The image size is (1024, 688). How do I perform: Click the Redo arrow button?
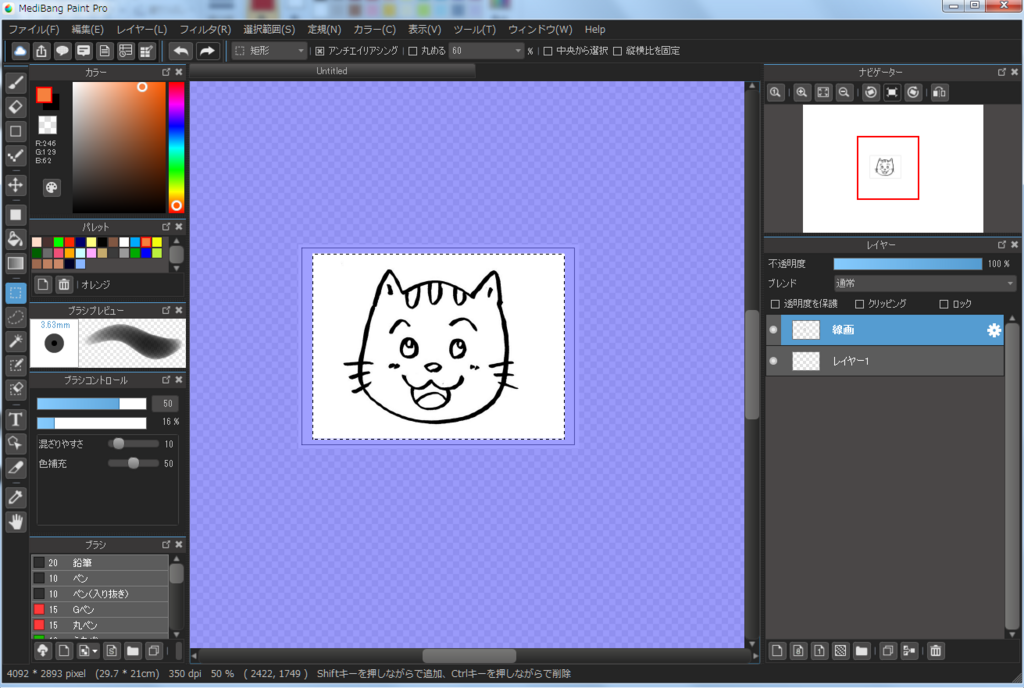[x=207, y=51]
